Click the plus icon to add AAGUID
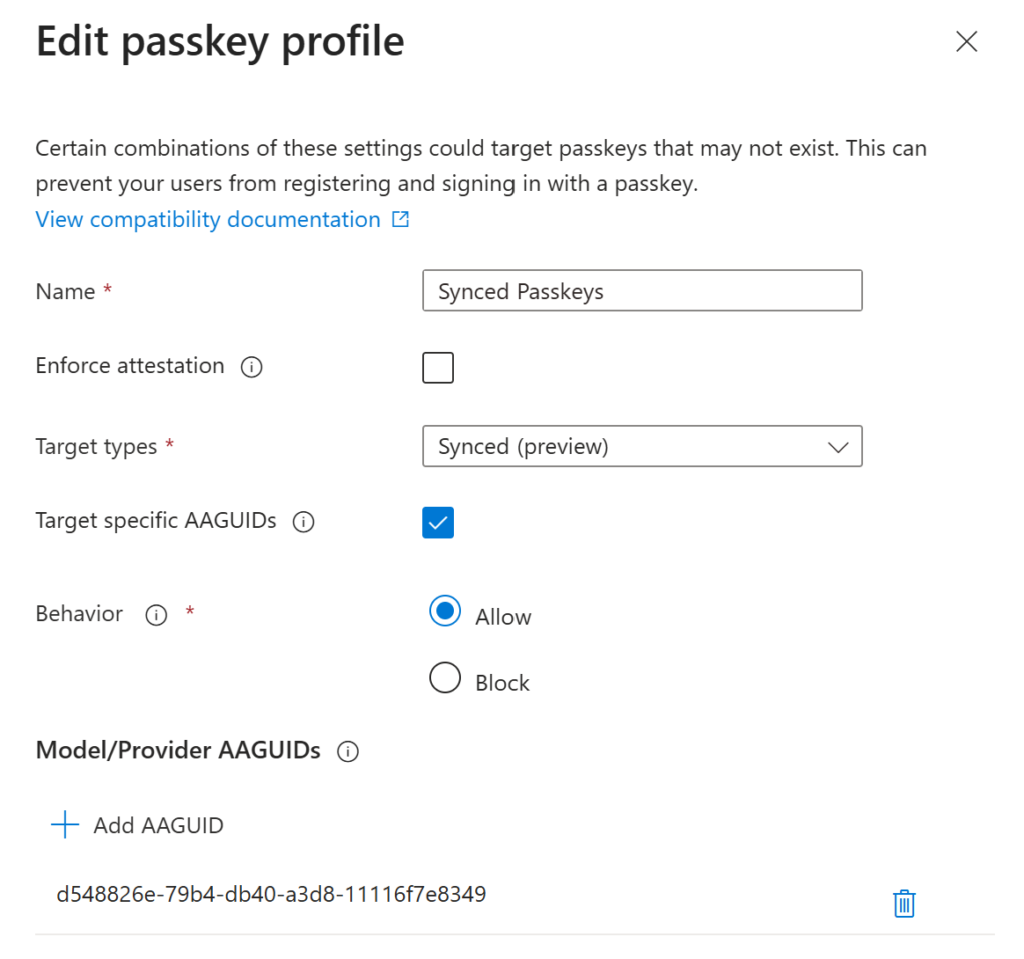Screen dimensions: 1024x959 click(65, 825)
